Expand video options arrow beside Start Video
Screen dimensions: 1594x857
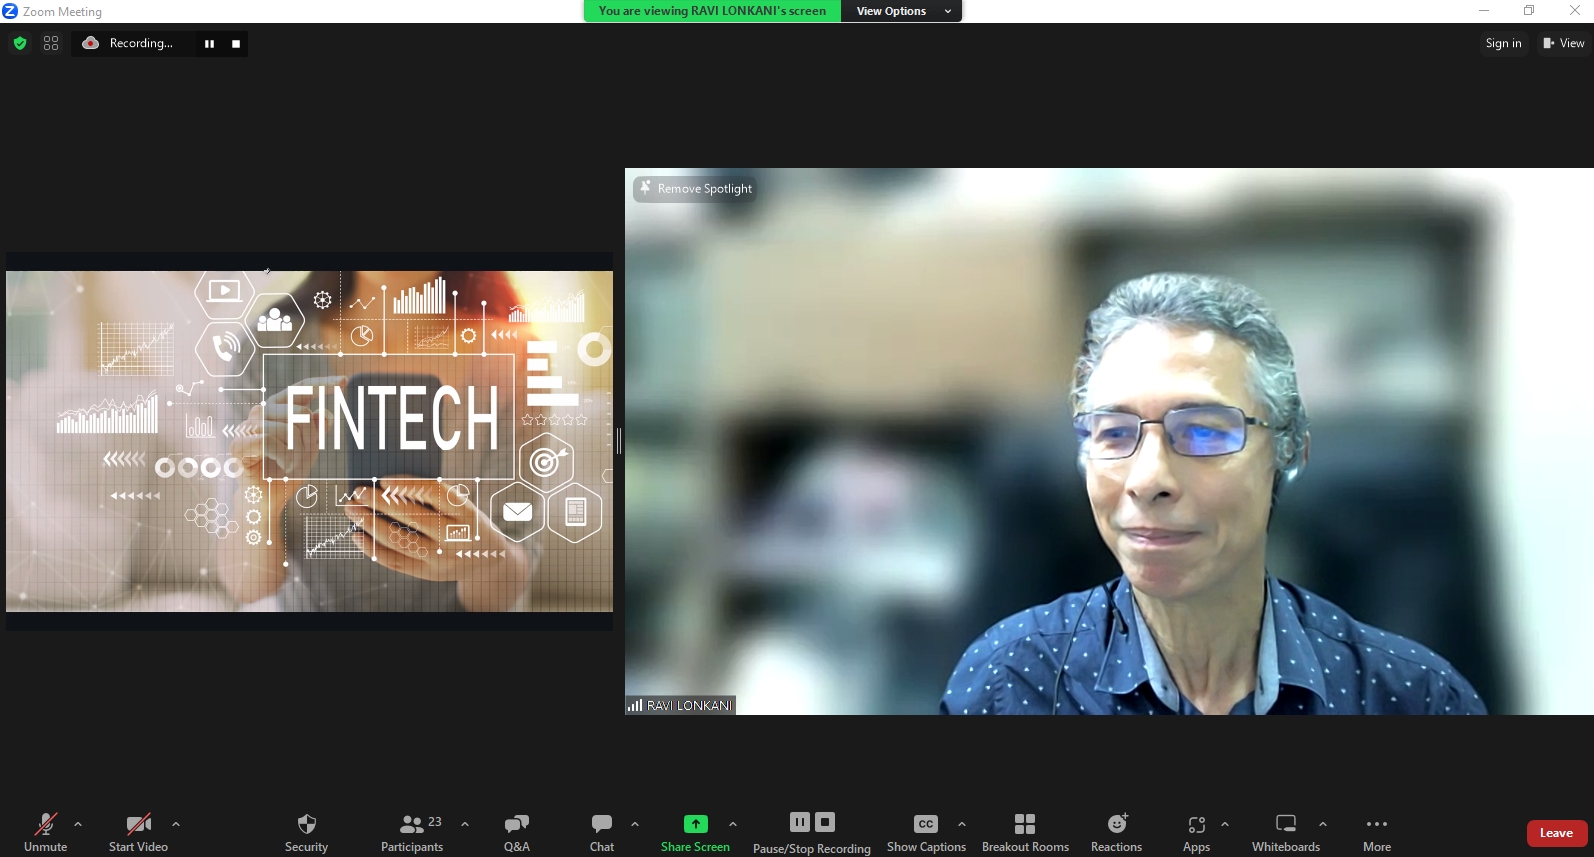click(x=176, y=824)
